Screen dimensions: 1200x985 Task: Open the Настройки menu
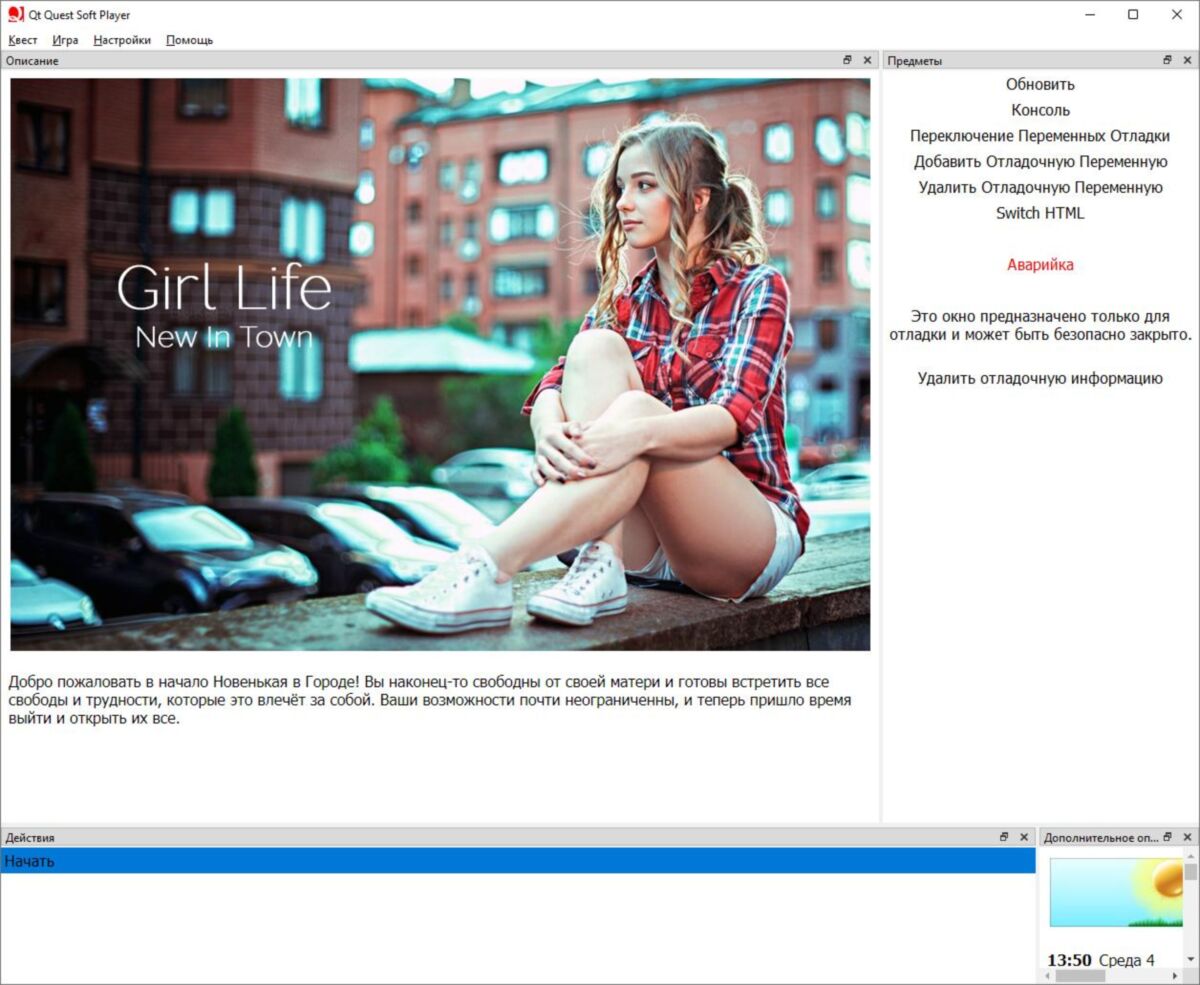[x=122, y=40]
